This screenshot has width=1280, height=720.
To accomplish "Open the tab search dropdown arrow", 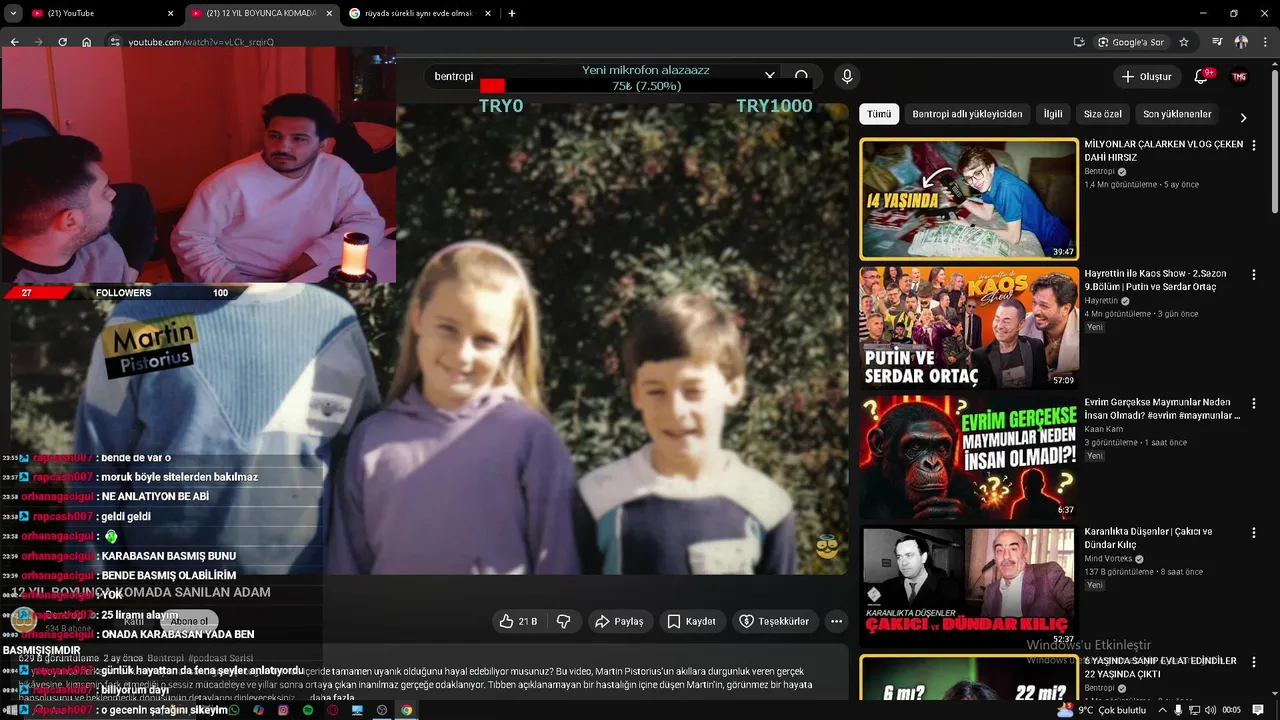I will click(x=13, y=13).
